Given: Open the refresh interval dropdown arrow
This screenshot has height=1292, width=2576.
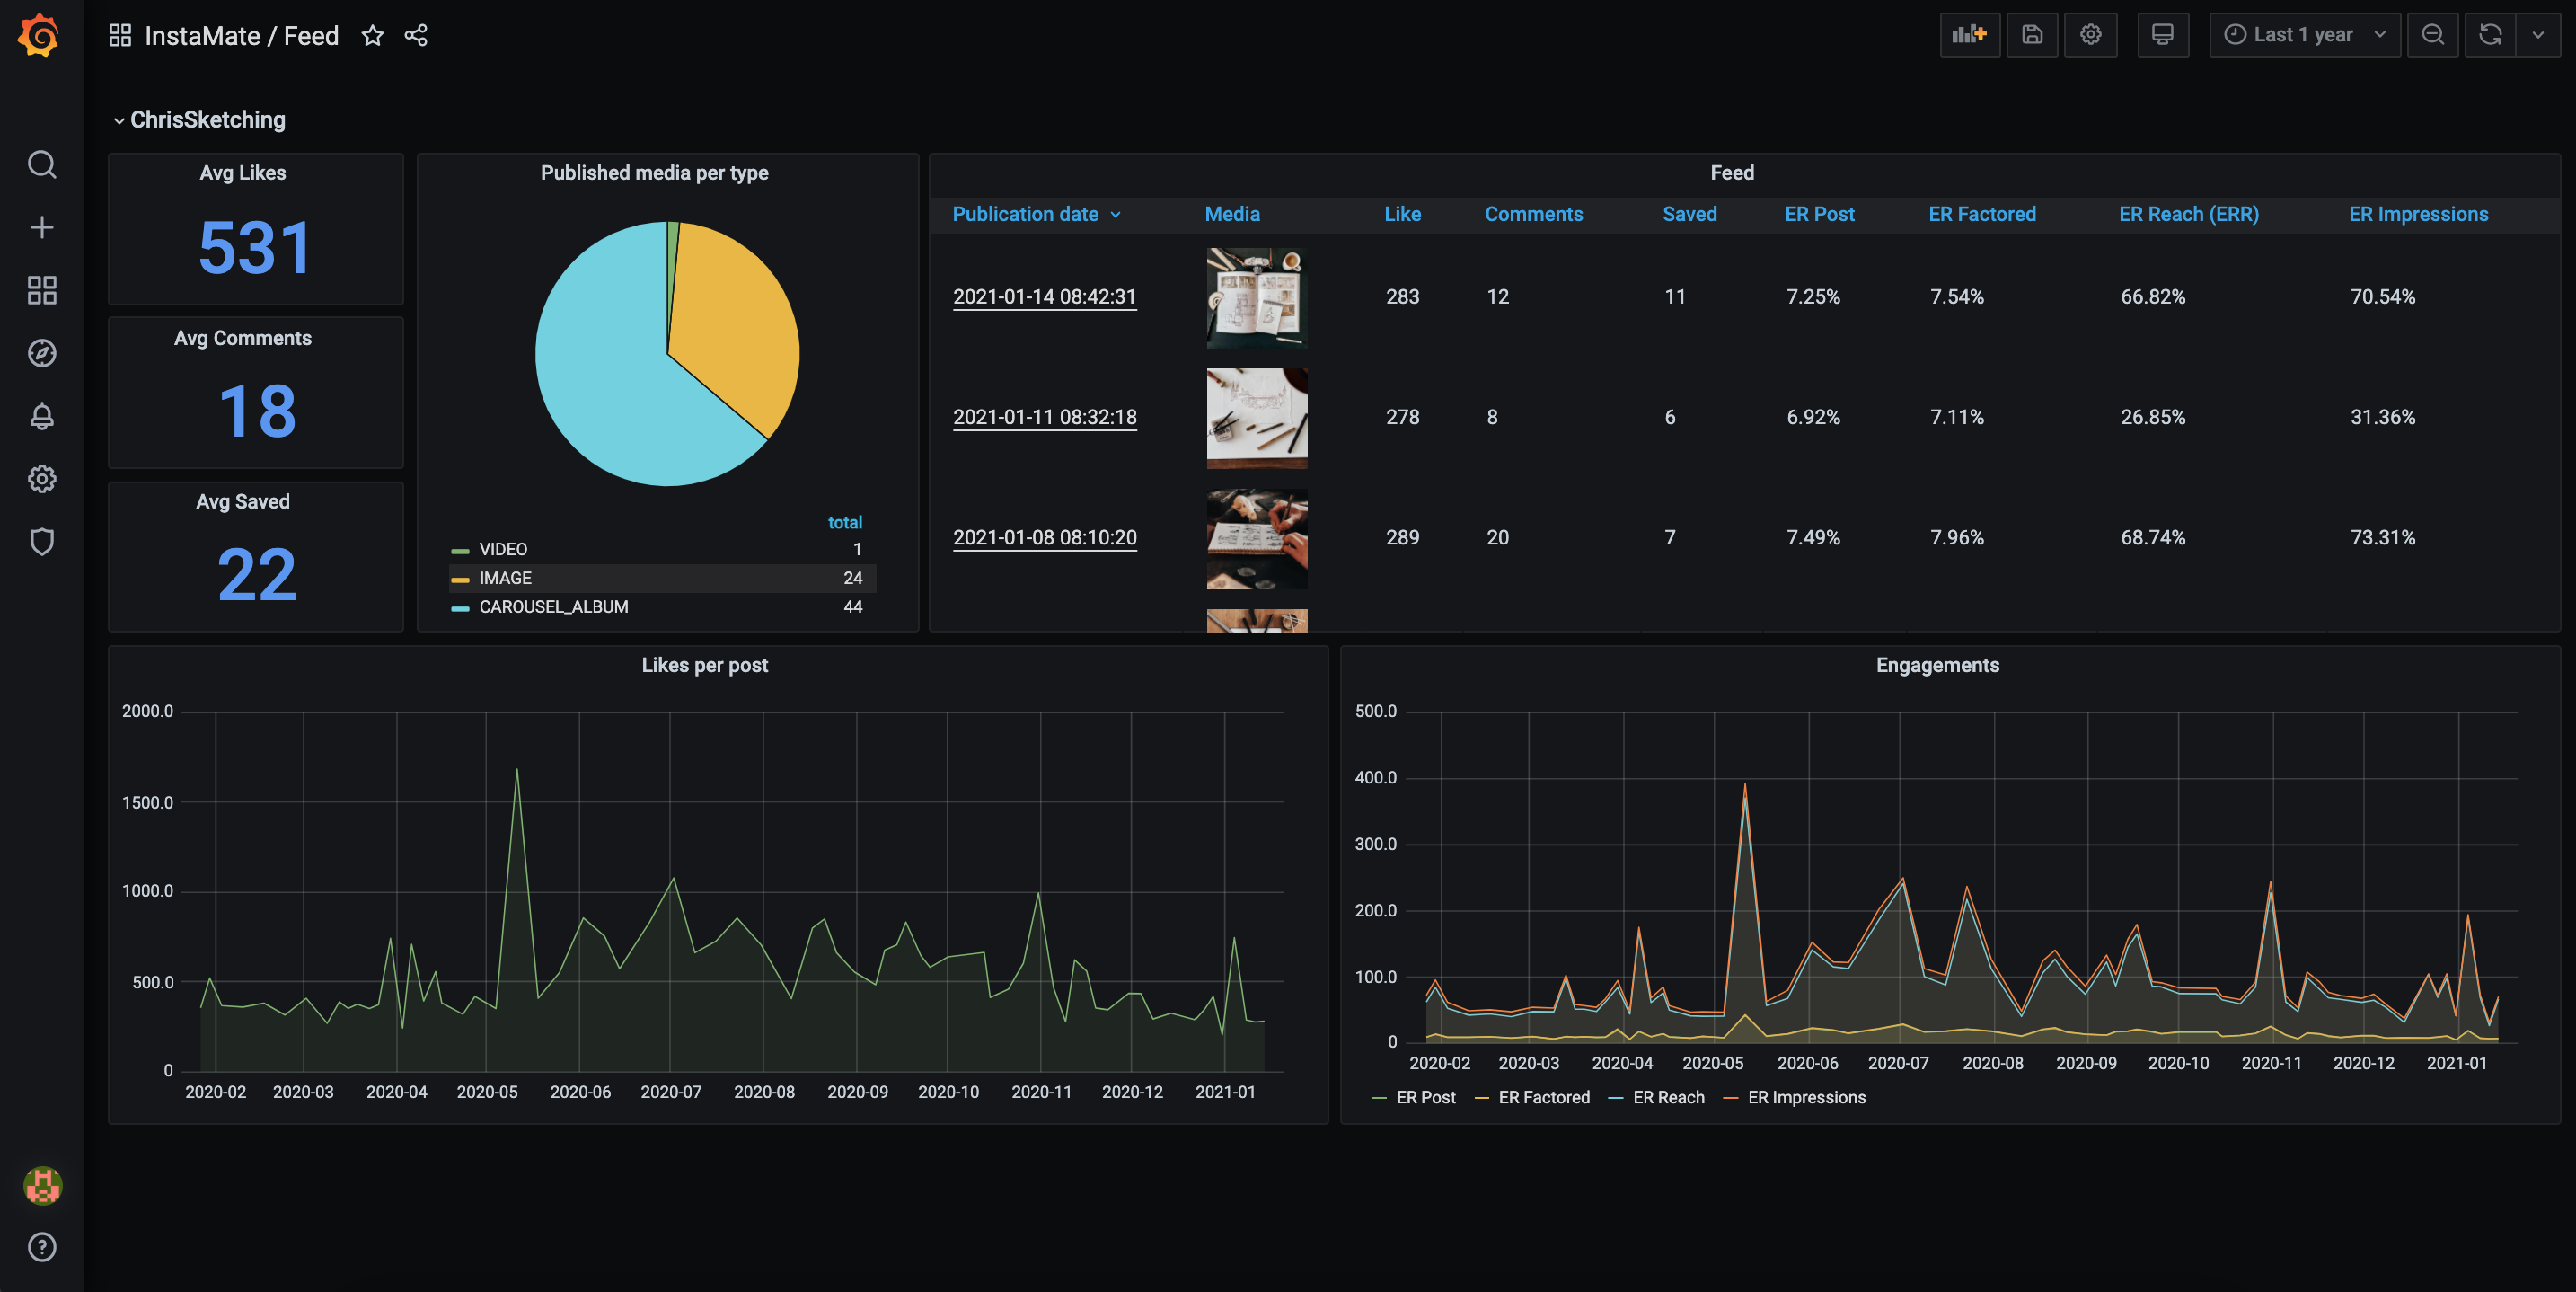Looking at the screenshot, I should [x=2538, y=35].
